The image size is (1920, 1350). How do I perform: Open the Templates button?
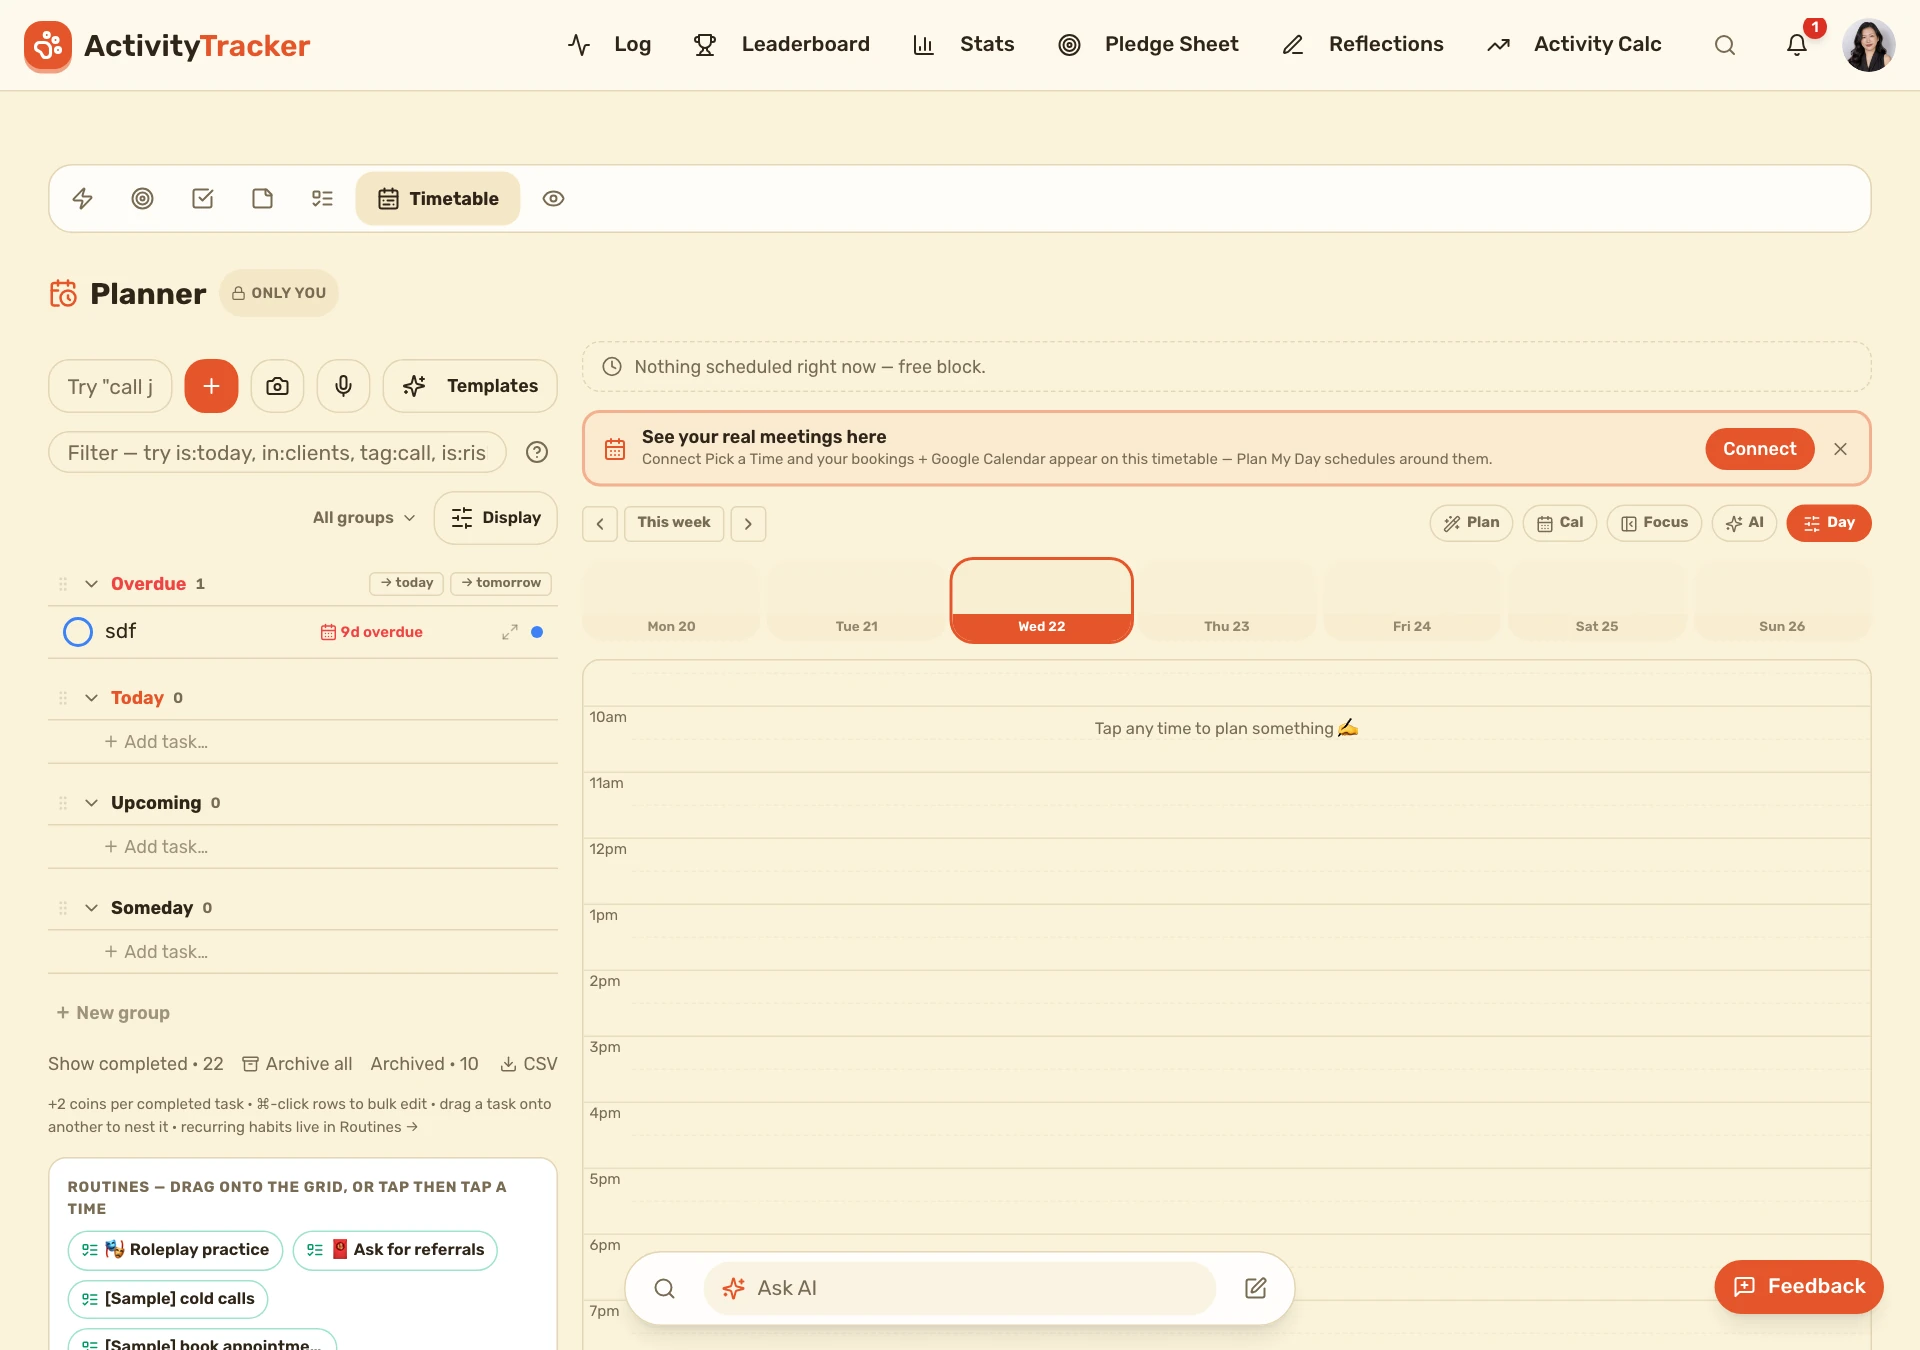click(x=470, y=386)
